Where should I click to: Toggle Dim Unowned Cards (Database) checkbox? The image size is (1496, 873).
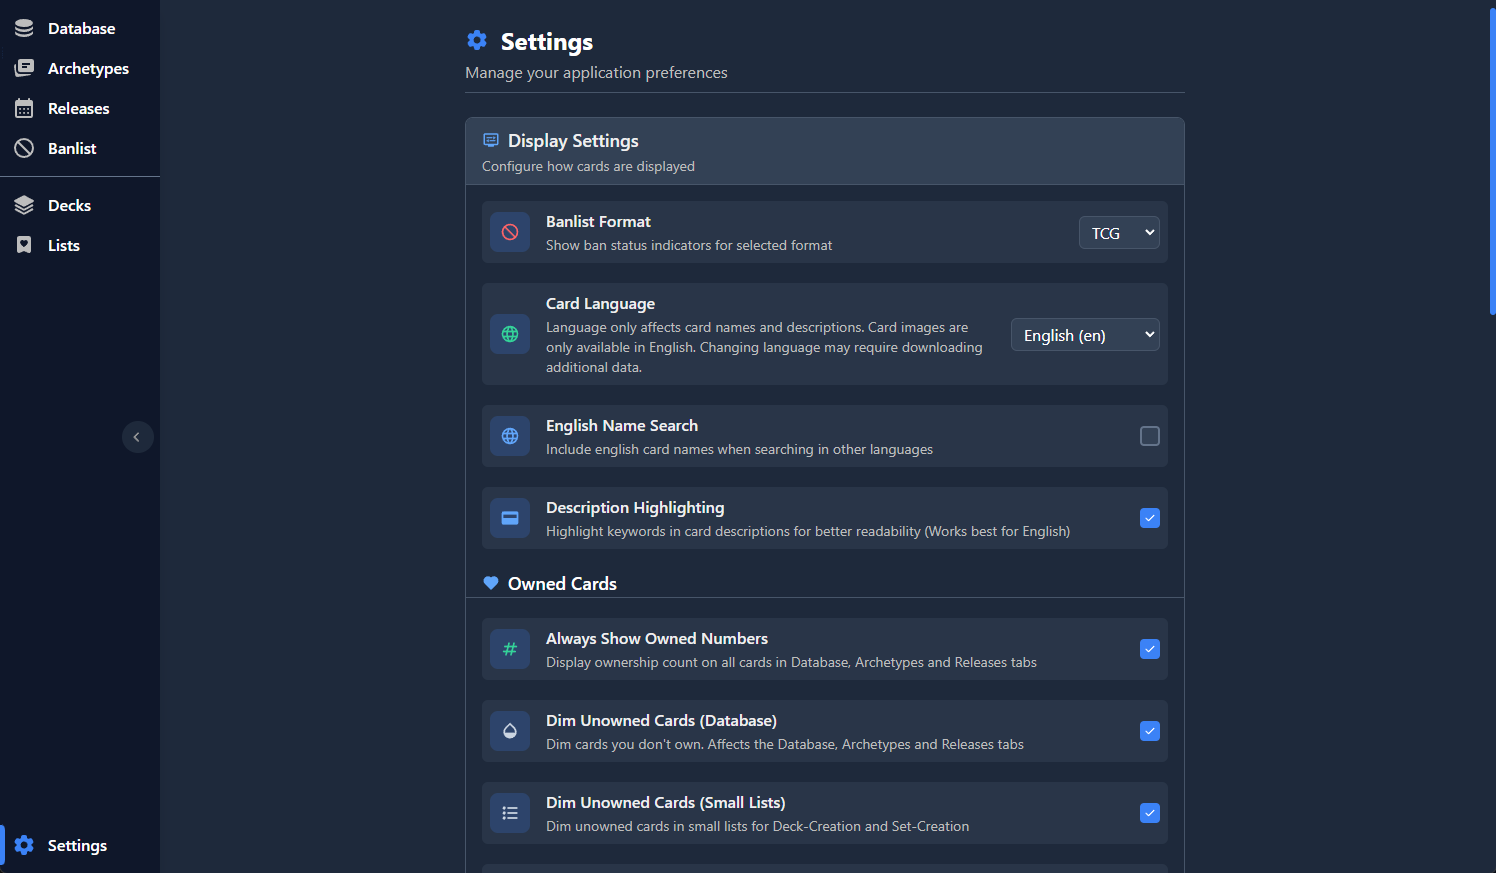(1150, 731)
